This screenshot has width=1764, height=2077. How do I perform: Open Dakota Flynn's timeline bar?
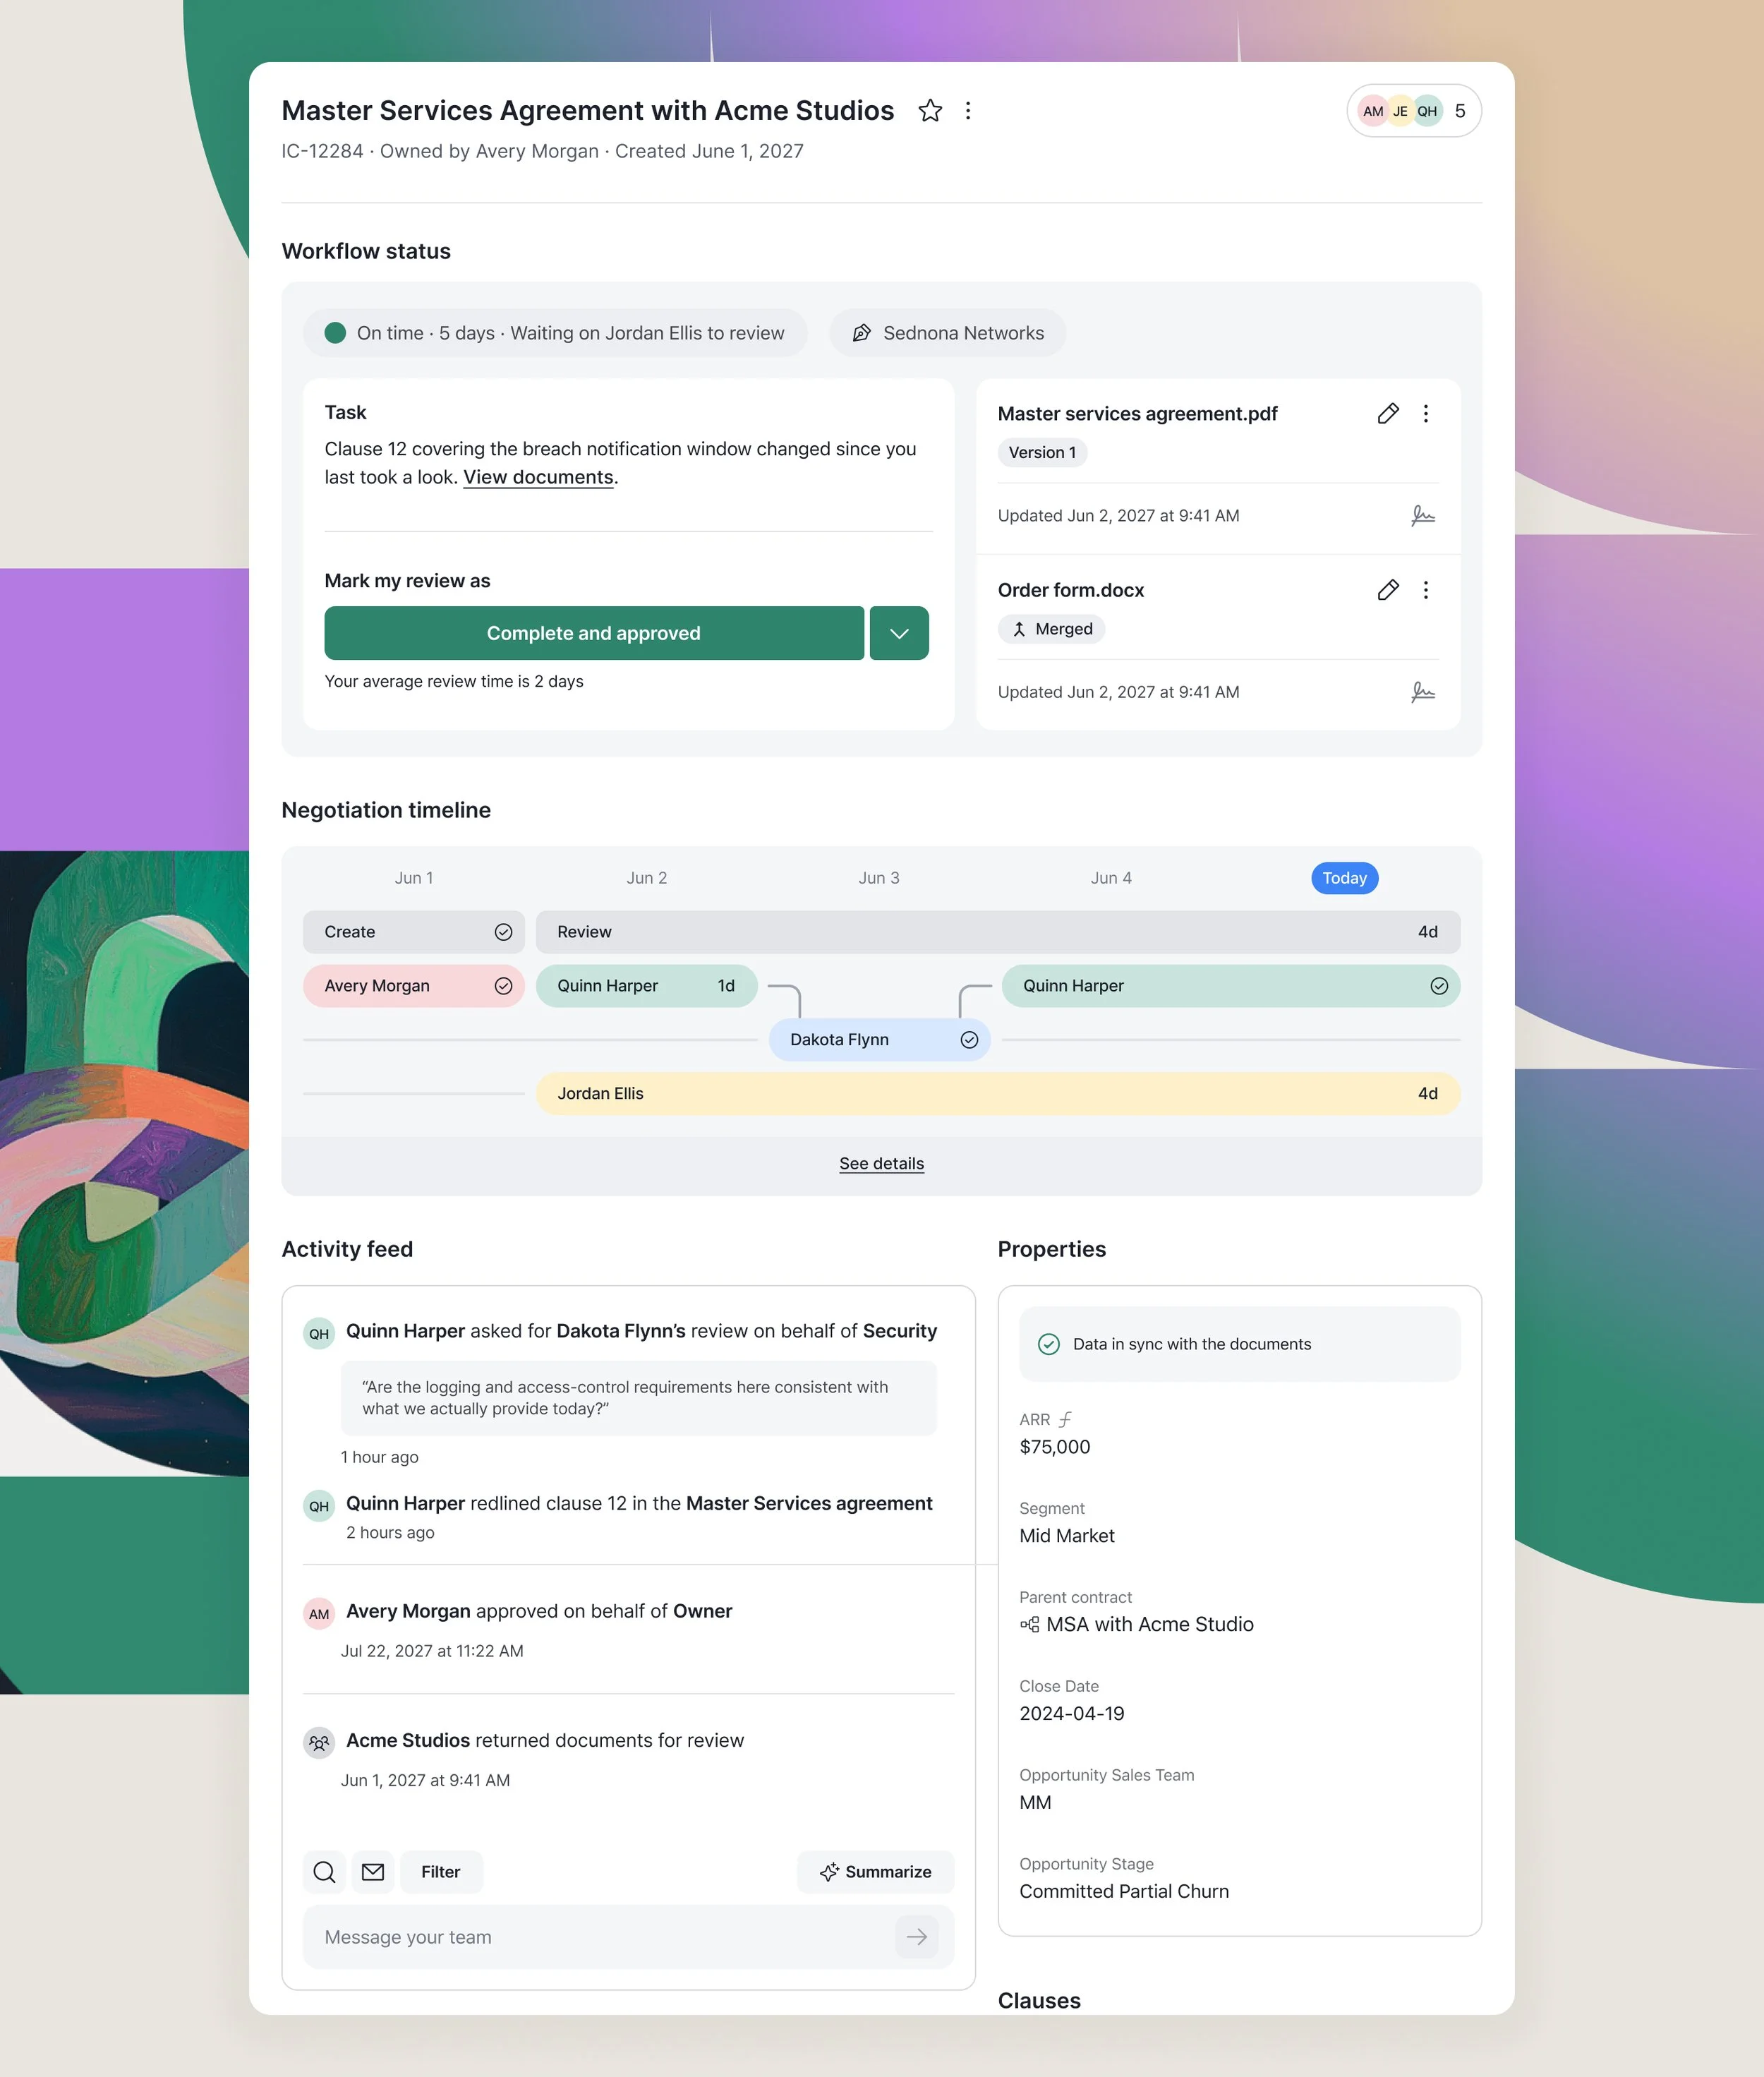pos(880,1040)
